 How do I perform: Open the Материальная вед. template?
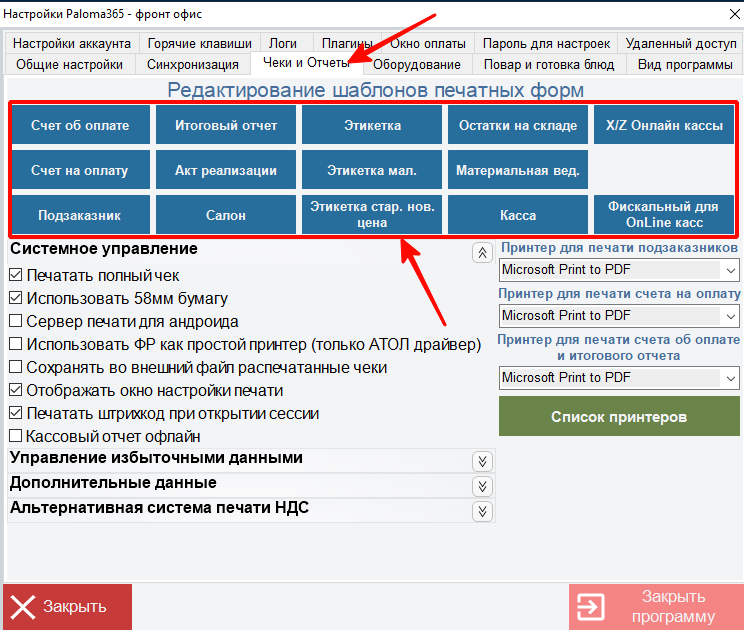[518, 170]
